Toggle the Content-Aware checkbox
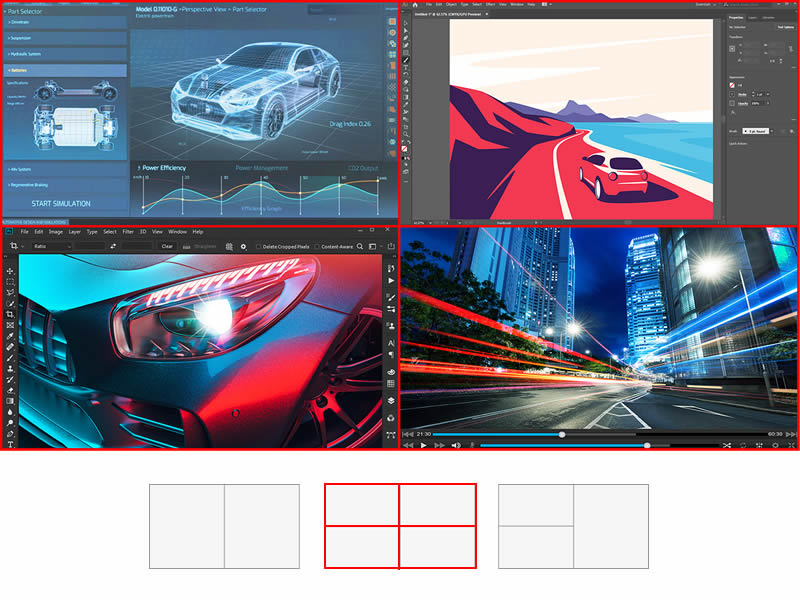Image resolution: width=800 pixels, height=600 pixels. (x=316, y=246)
